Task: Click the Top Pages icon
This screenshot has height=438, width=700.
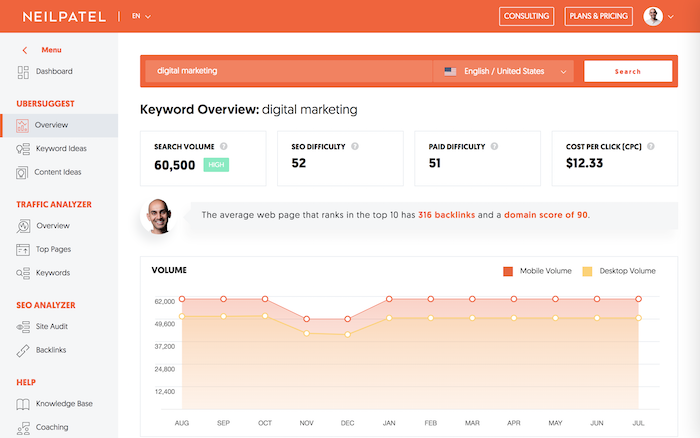Action: tap(23, 250)
